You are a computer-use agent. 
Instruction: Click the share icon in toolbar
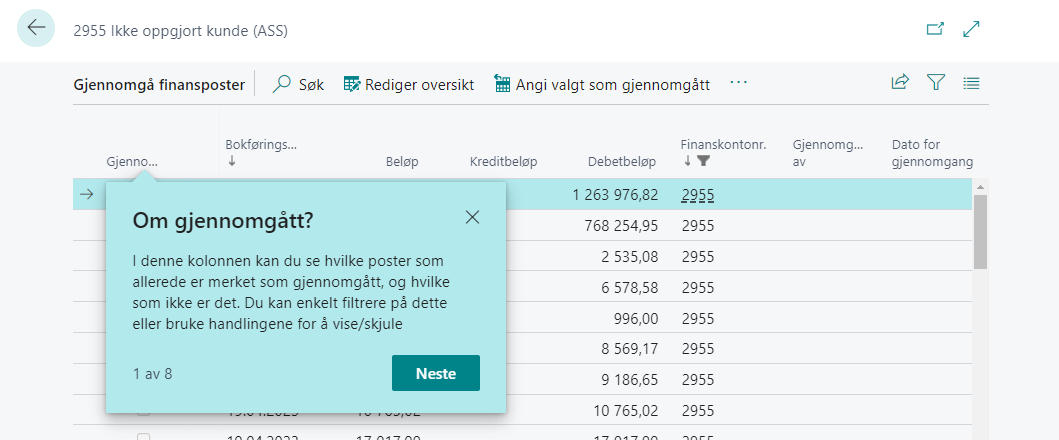tap(900, 84)
